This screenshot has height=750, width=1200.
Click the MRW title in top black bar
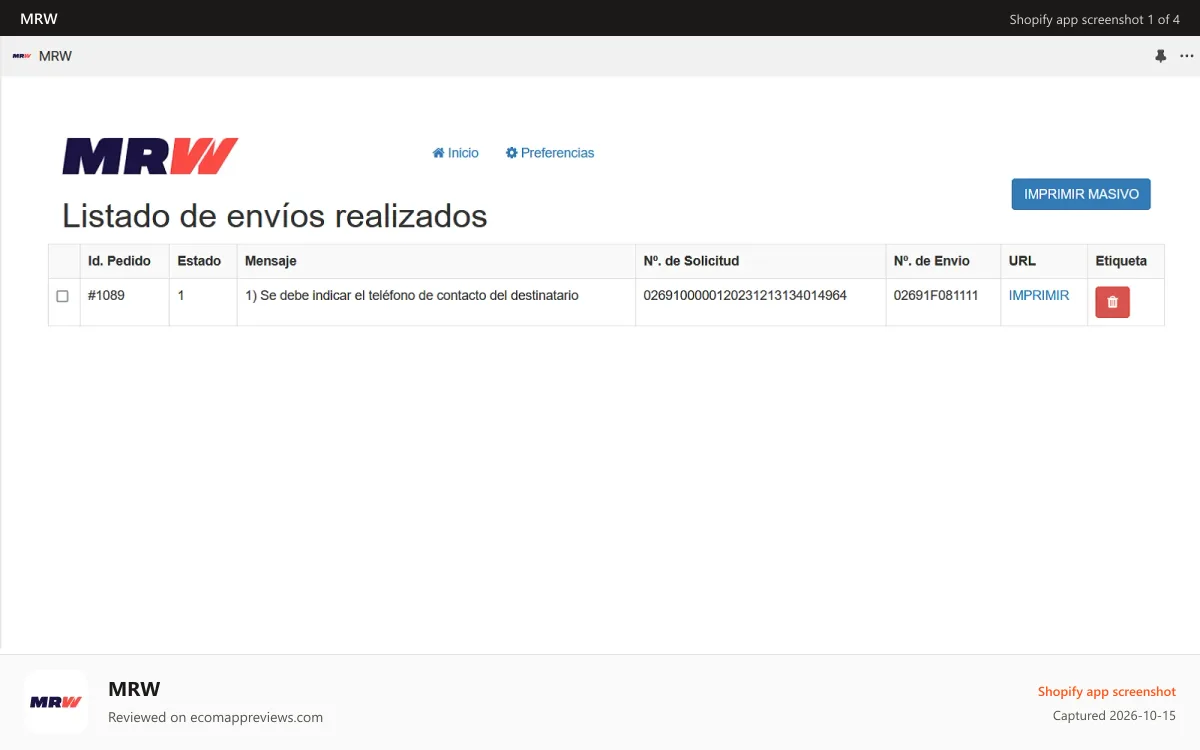[39, 19]
